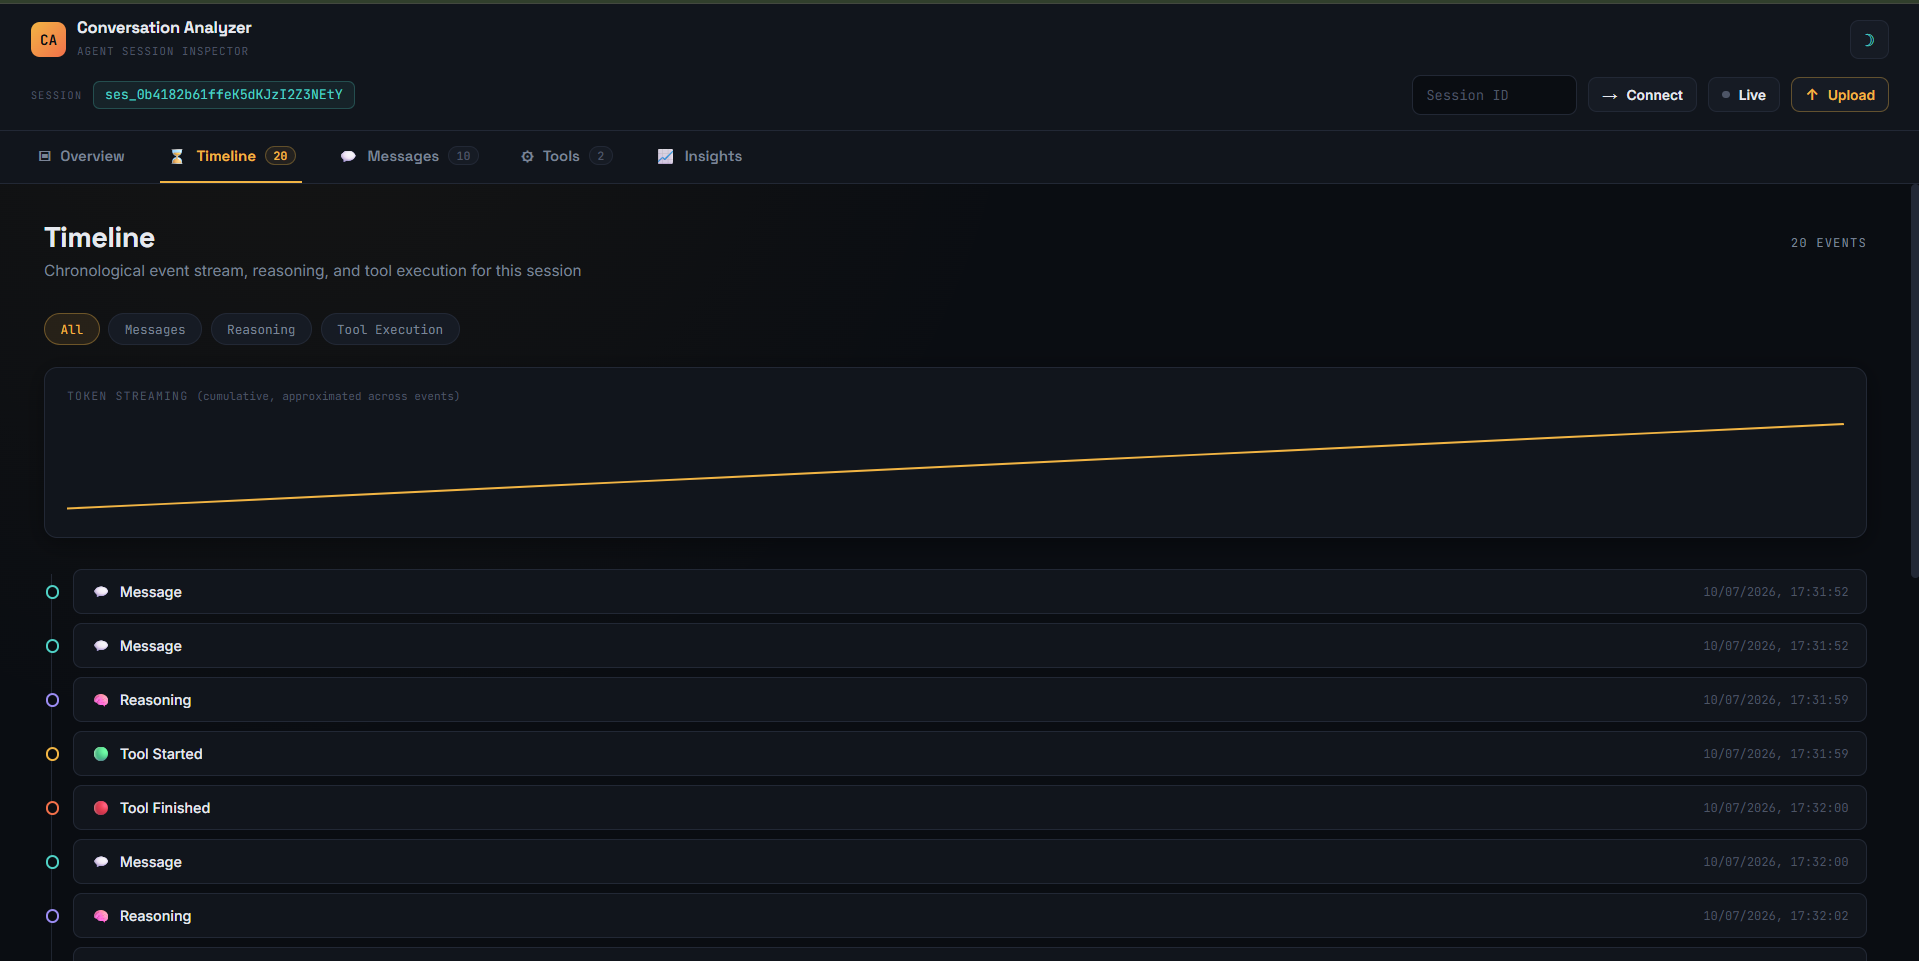Viewport: 1919px width, 961px height.
Task: Click the orange CA app logo
Action: [48, 40]
